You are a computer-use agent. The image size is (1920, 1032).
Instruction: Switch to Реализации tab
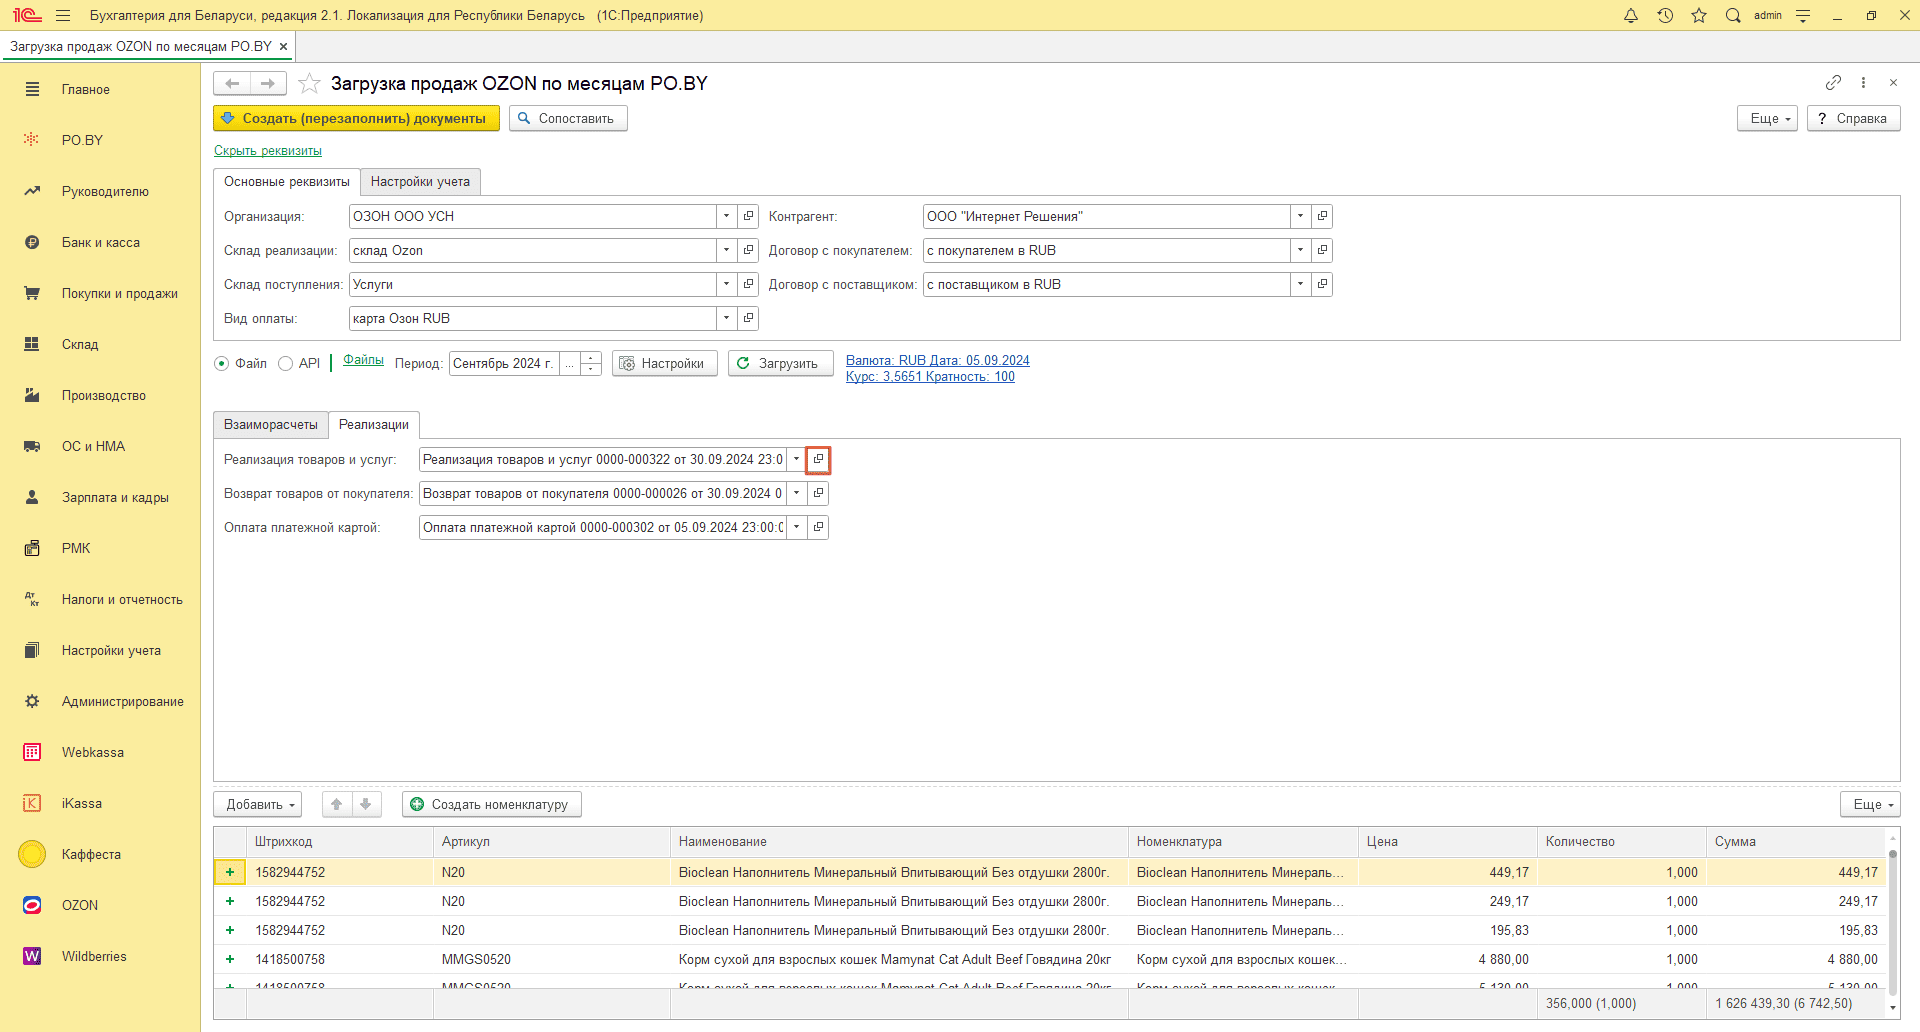(374, 424)
